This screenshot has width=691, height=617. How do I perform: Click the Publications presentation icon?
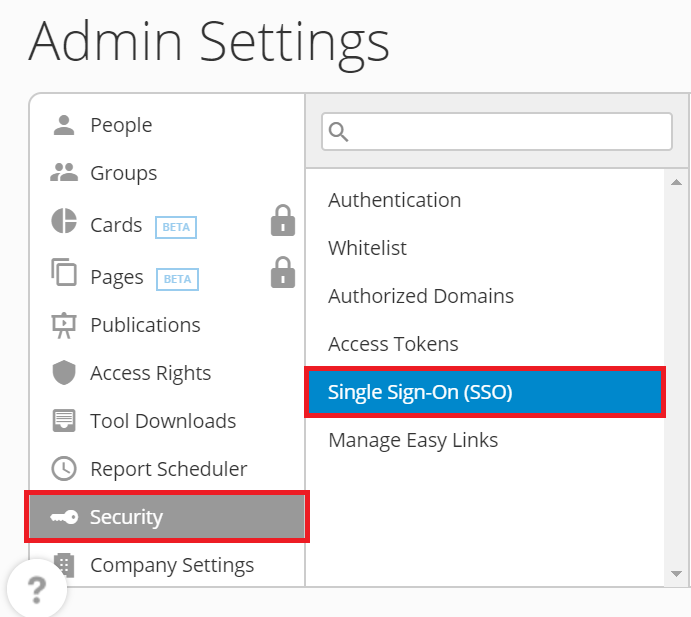64,325
